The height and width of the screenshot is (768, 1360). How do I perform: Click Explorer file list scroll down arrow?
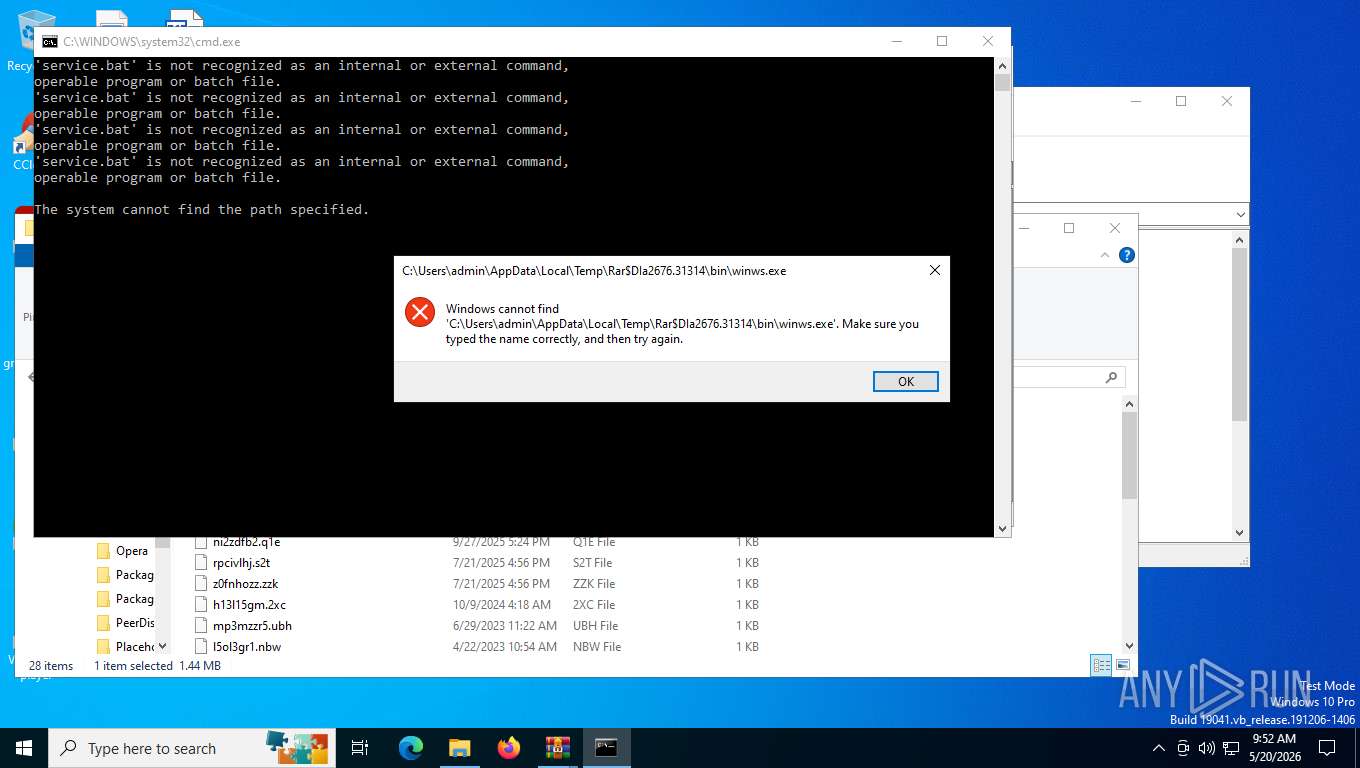1130,646
